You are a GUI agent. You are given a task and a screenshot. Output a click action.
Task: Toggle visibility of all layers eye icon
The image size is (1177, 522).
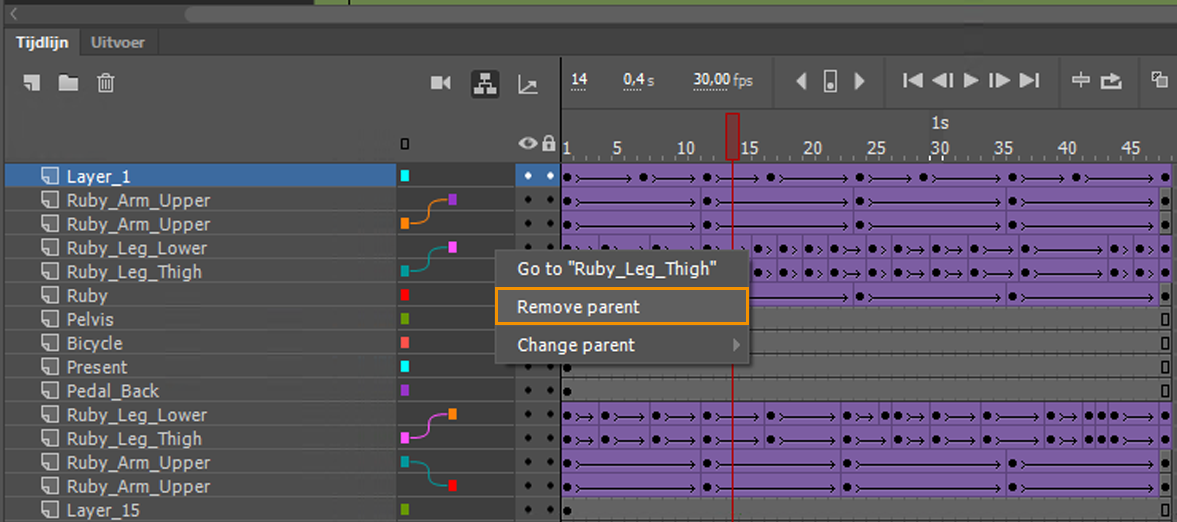pos(528,144)
